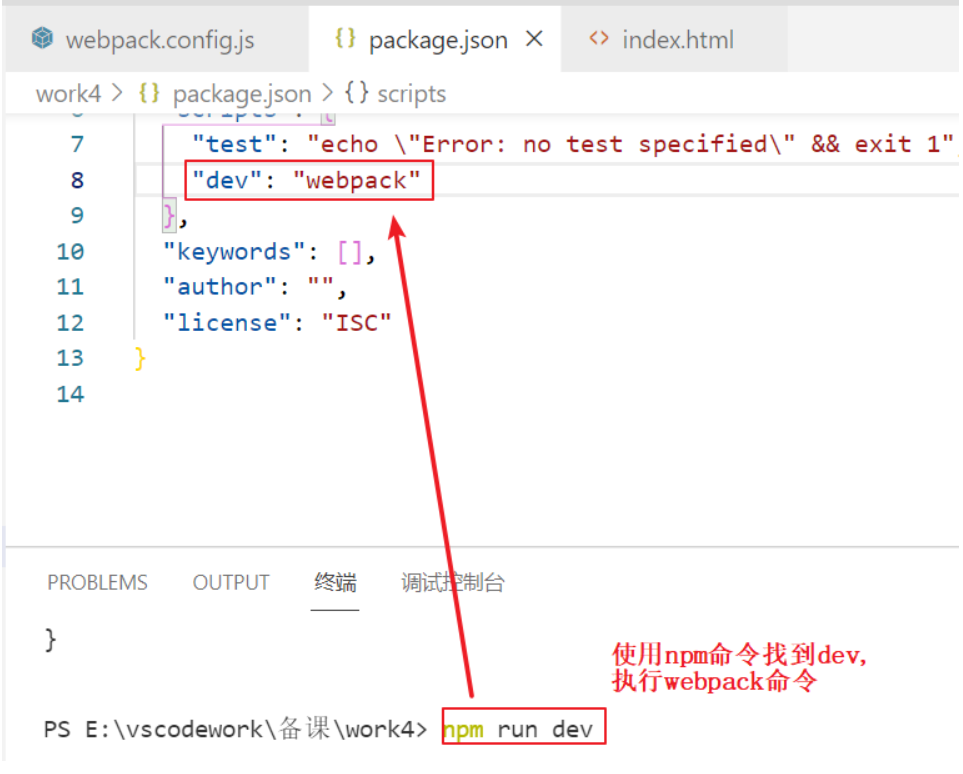Click braces icon before package.json breadcrumb
The image size is (963, 774).
(149, 93)
